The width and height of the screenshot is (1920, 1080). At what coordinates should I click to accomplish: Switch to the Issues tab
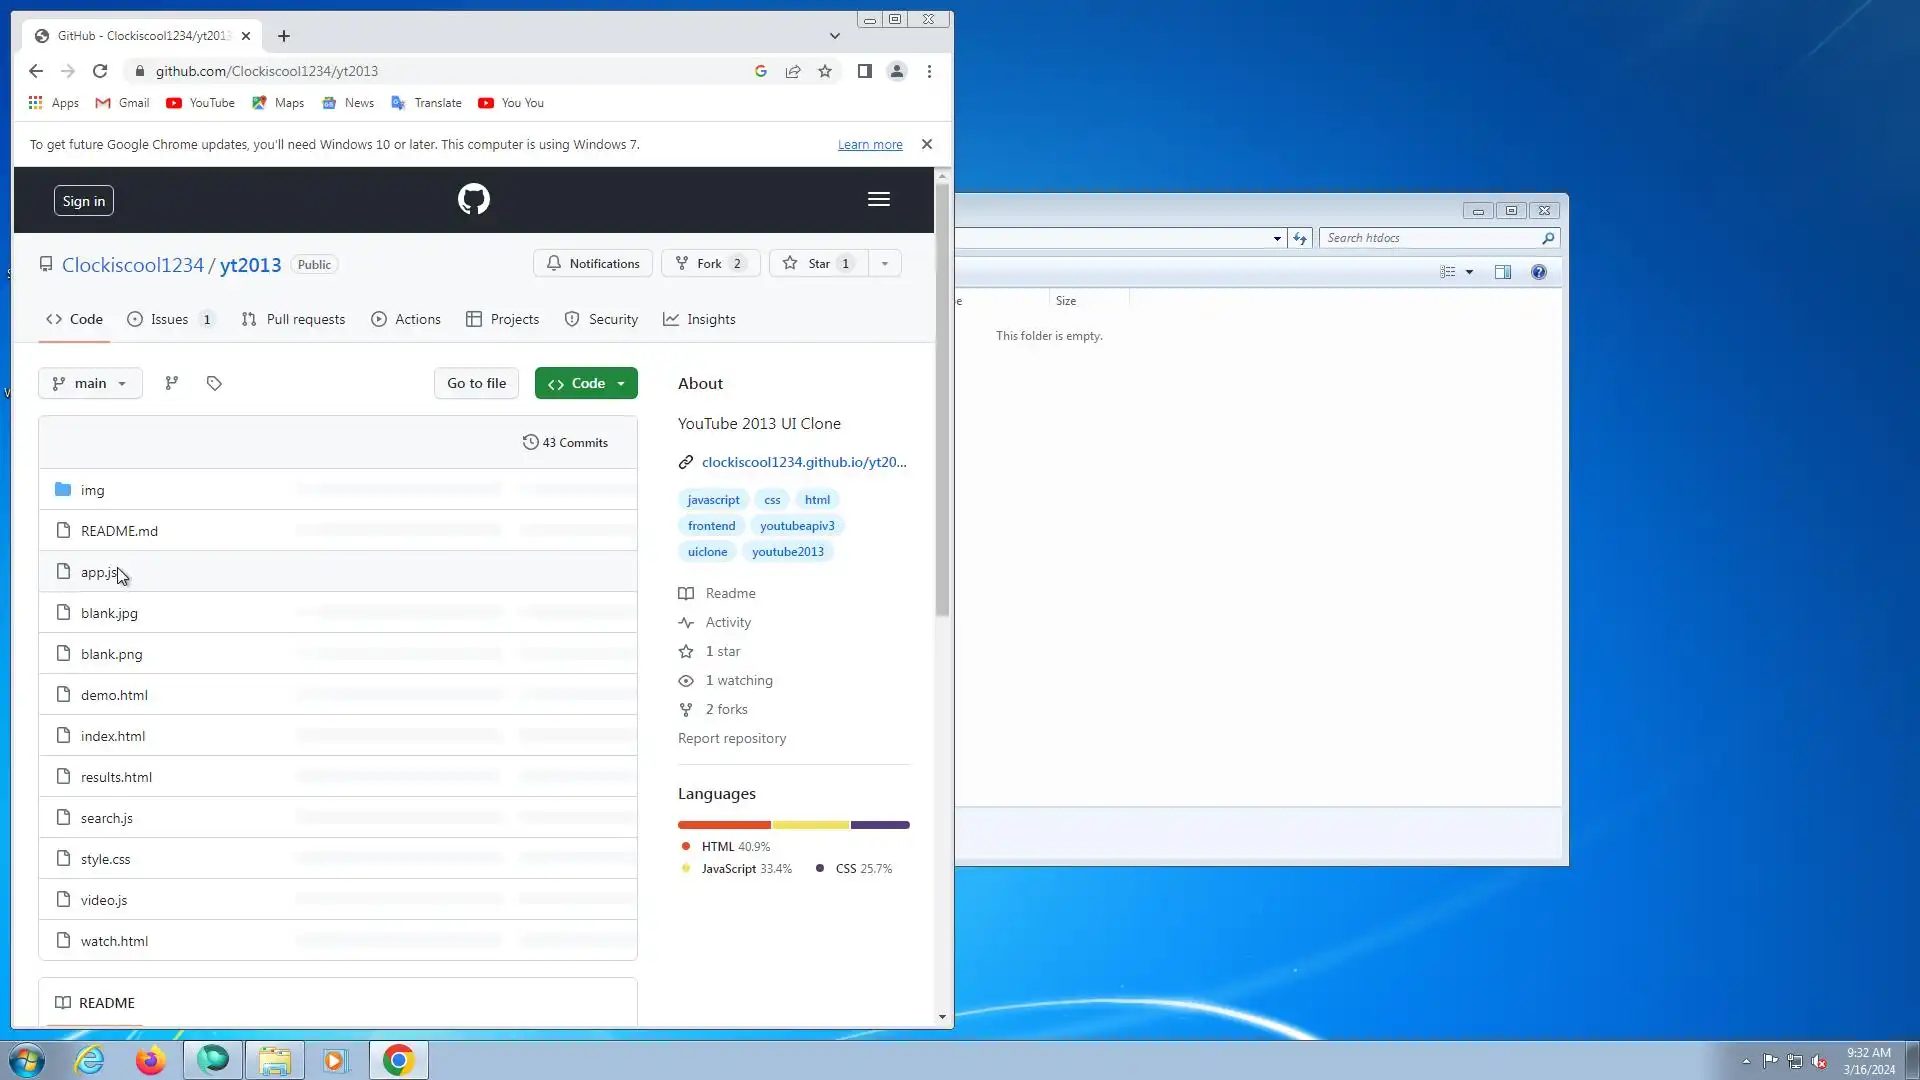[x=170, y=319]
